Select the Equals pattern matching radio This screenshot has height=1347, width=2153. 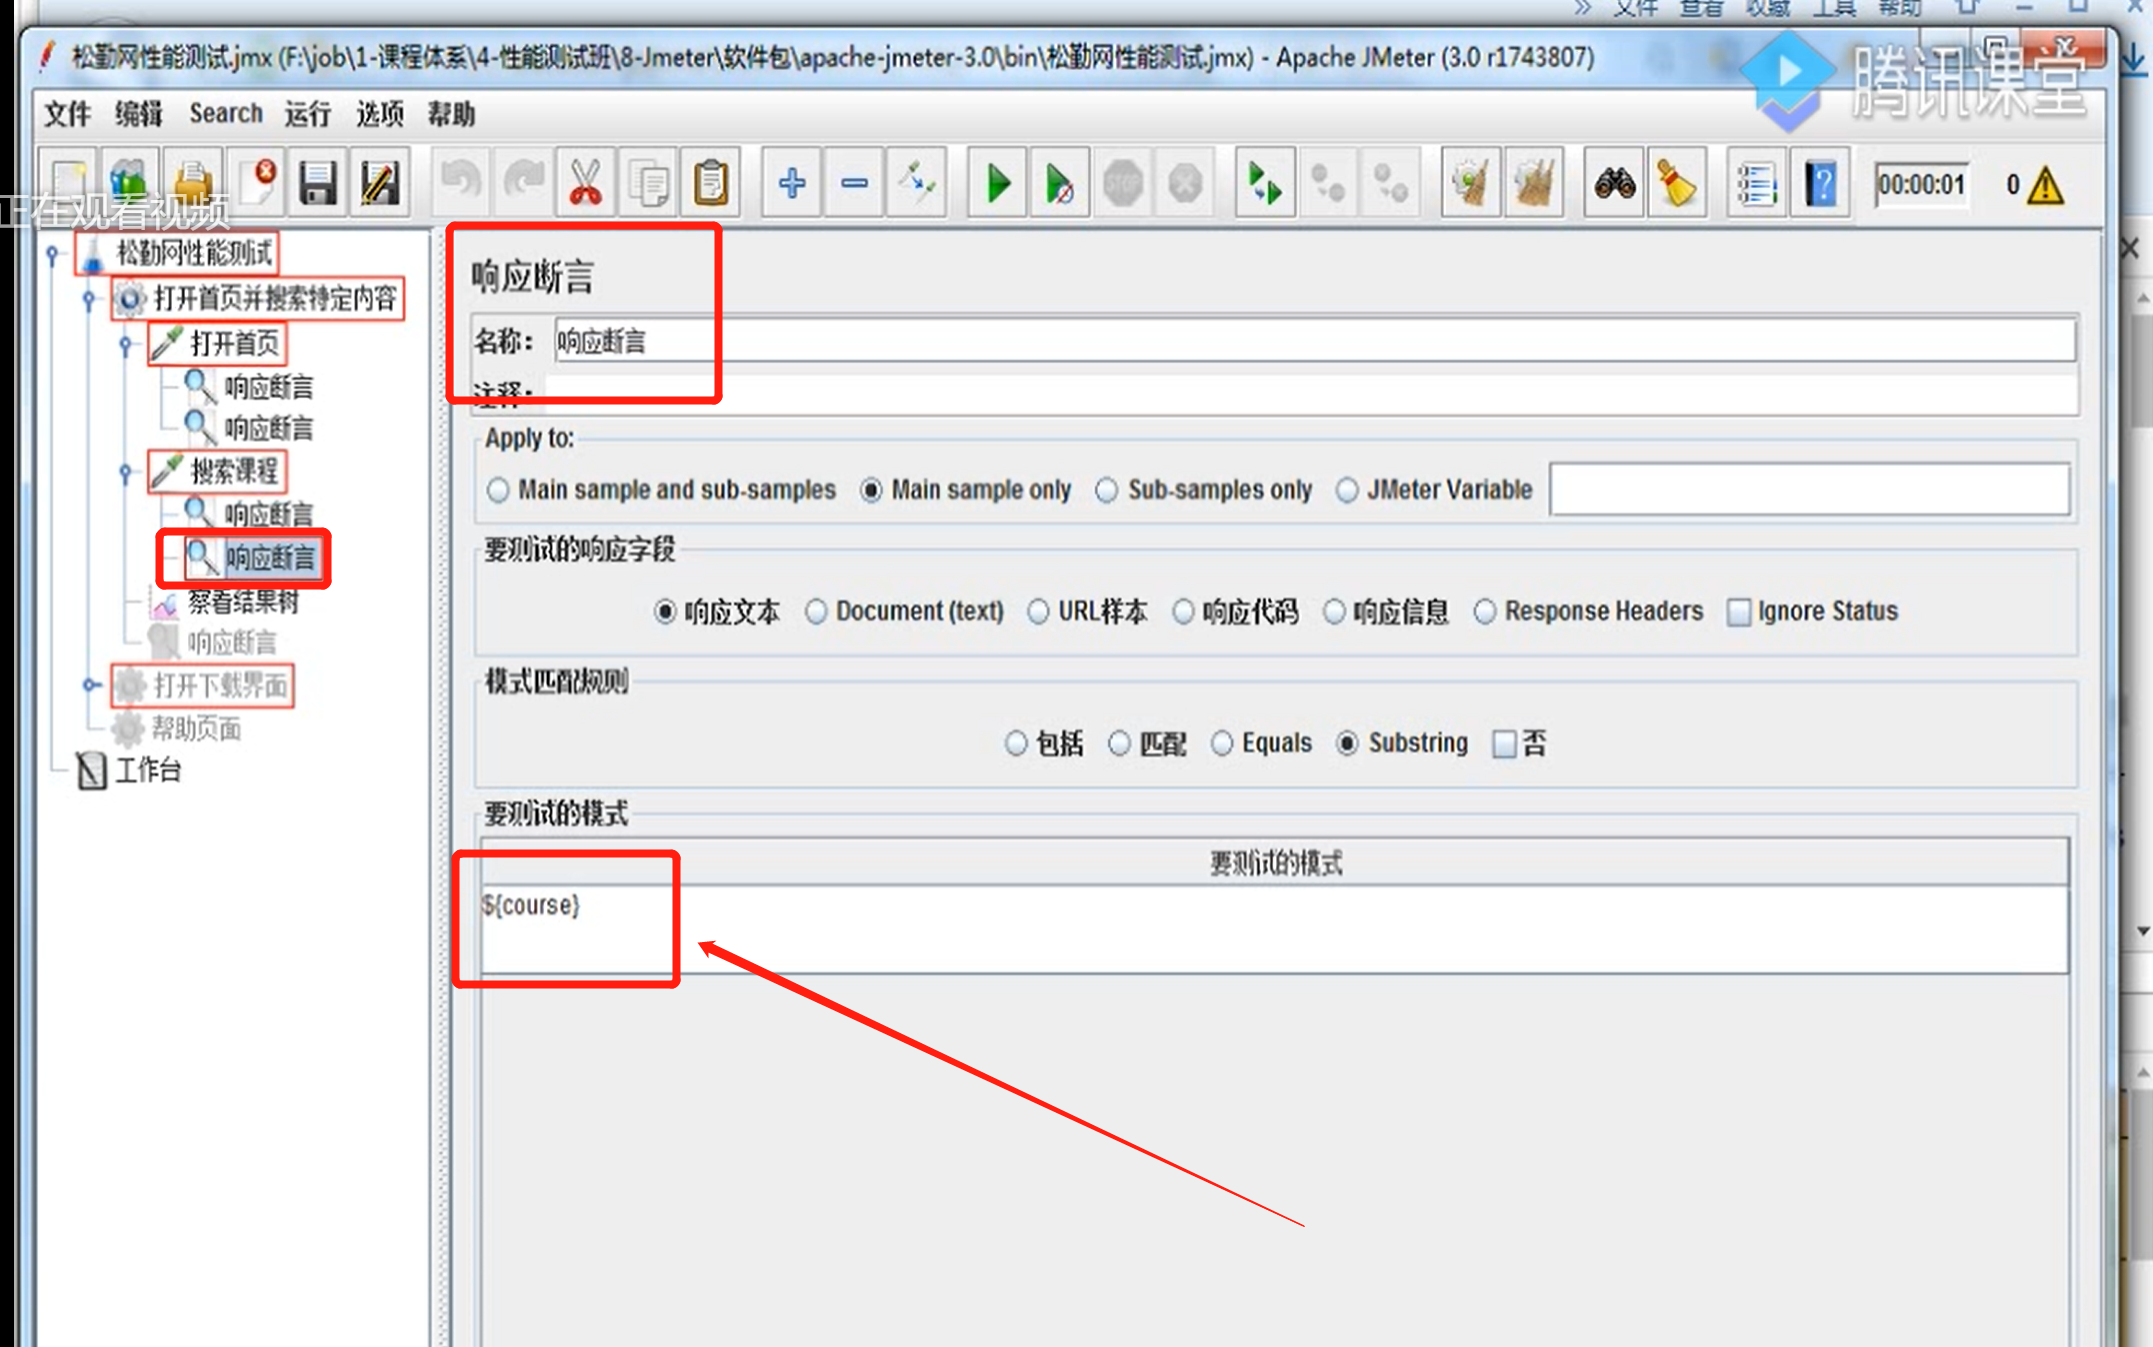click(x=1222, y=743)
